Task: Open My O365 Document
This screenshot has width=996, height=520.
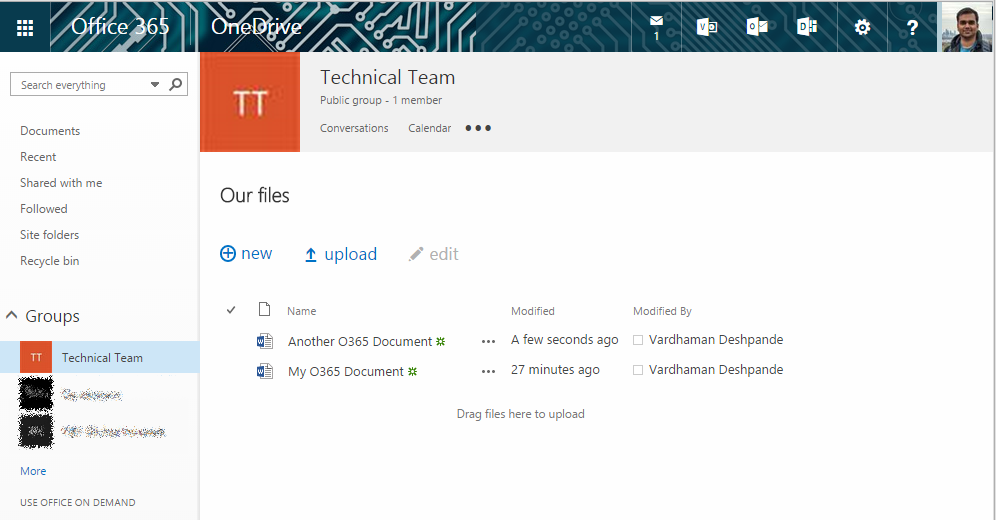Action: pos(346,371)
